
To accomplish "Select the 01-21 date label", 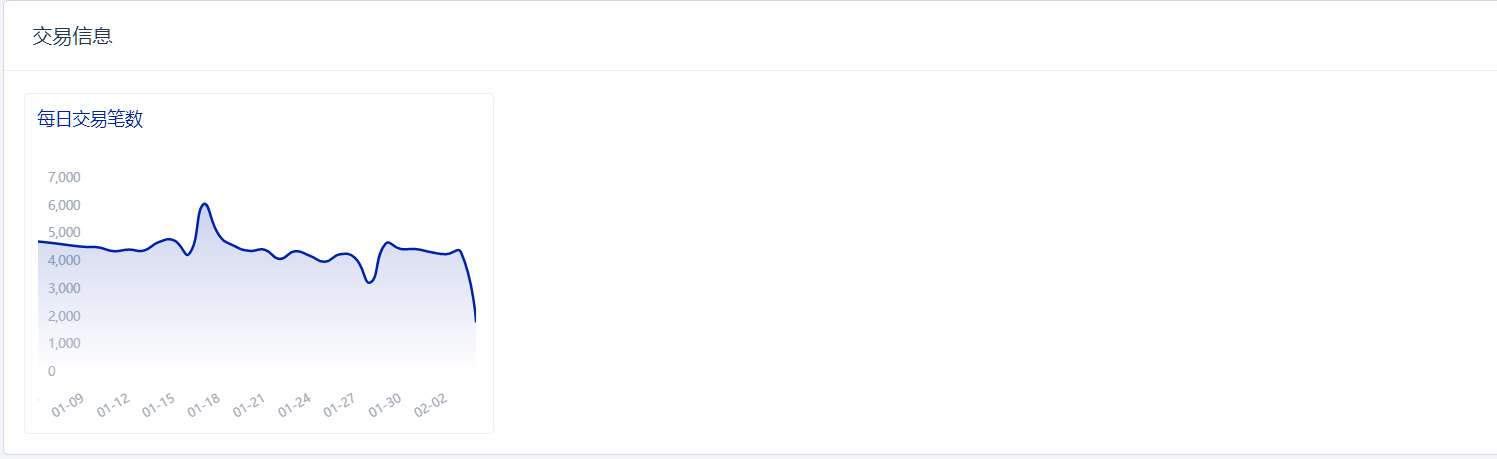I will click(x=248, y=405).
